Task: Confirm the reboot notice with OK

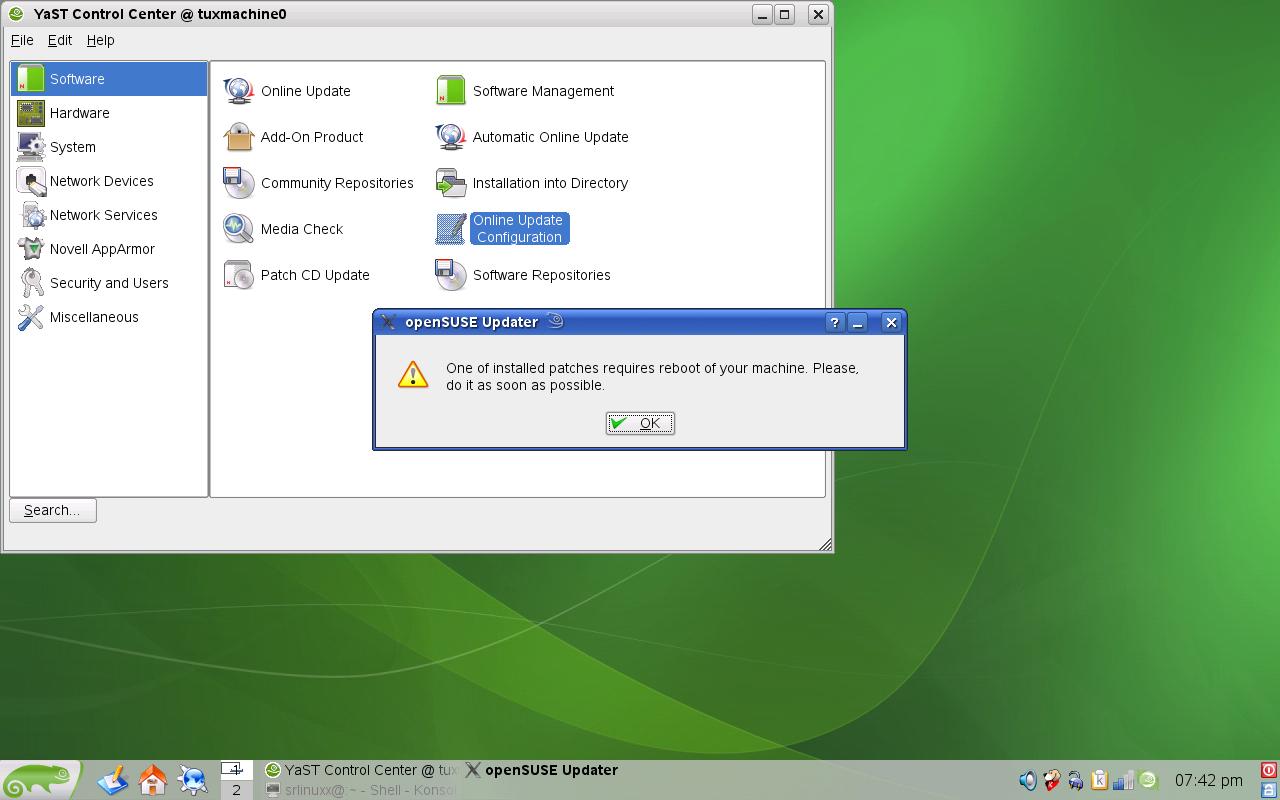Action: (640, 423)
